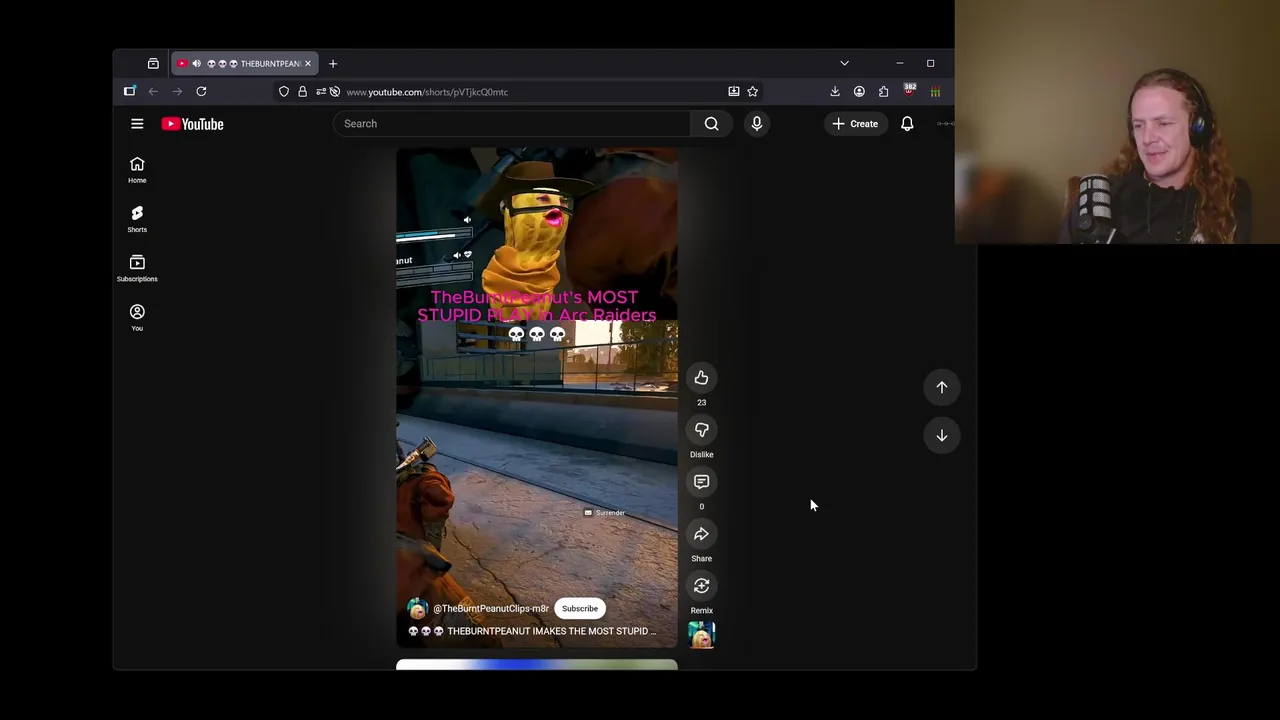Select the THEBURNTPEANUT browser tab
The height and width of the screenshot is (720, 1280).
click(245, 64)
